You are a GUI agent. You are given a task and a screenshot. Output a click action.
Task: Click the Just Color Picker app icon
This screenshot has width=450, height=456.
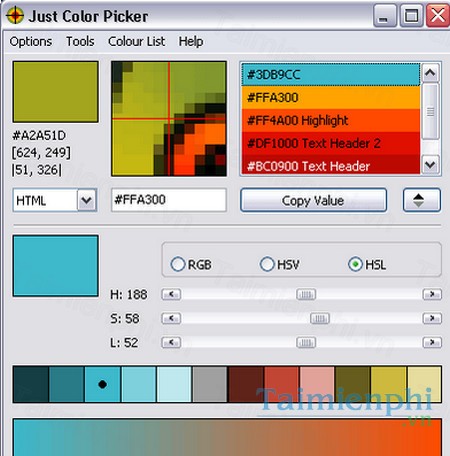point(15,15)
